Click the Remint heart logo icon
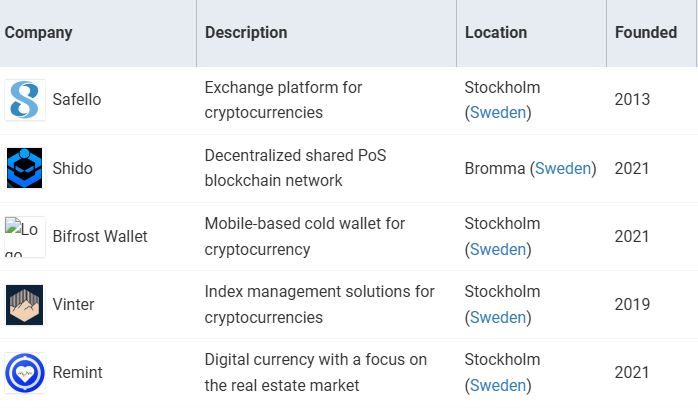The image size is (698, 408). [x=25, y=372]
